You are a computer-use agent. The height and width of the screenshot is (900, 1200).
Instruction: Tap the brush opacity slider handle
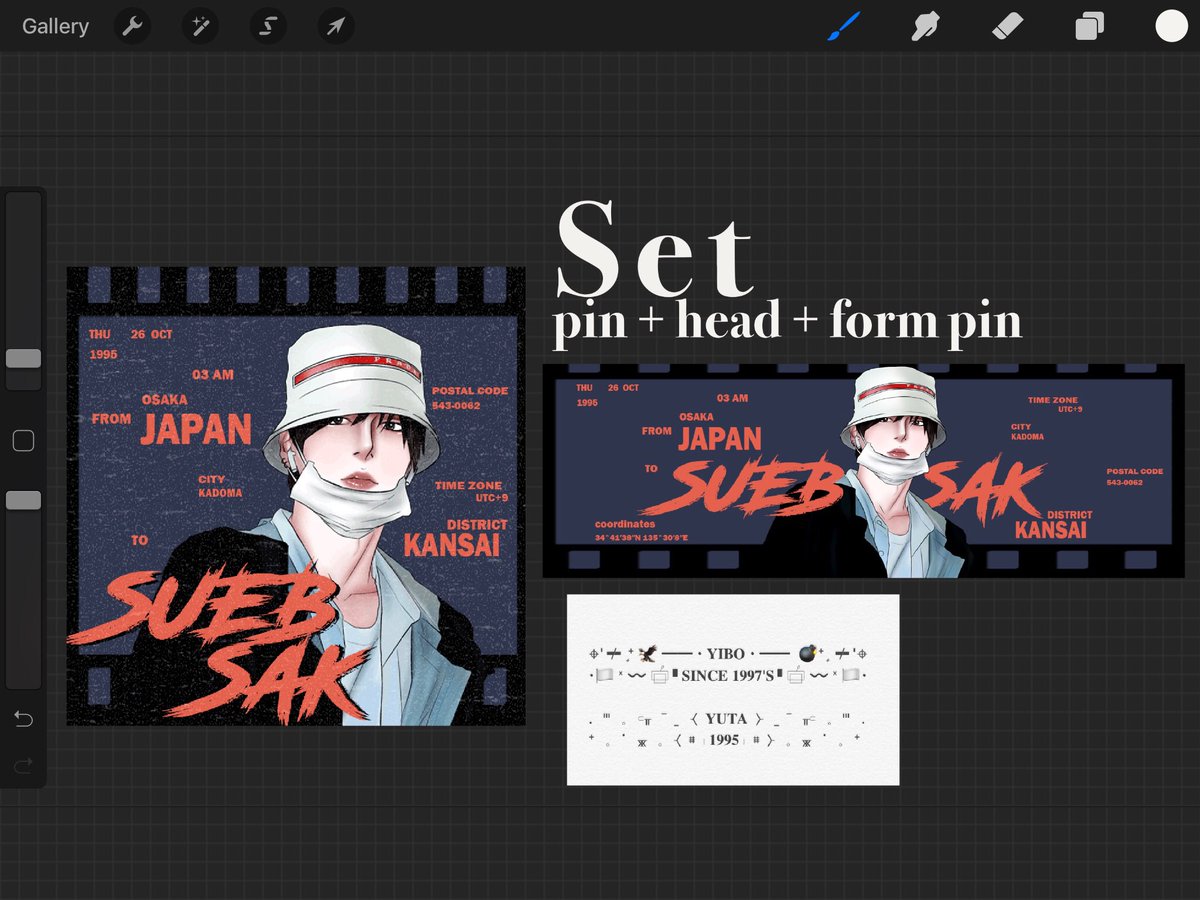click(x=23, y=500)
